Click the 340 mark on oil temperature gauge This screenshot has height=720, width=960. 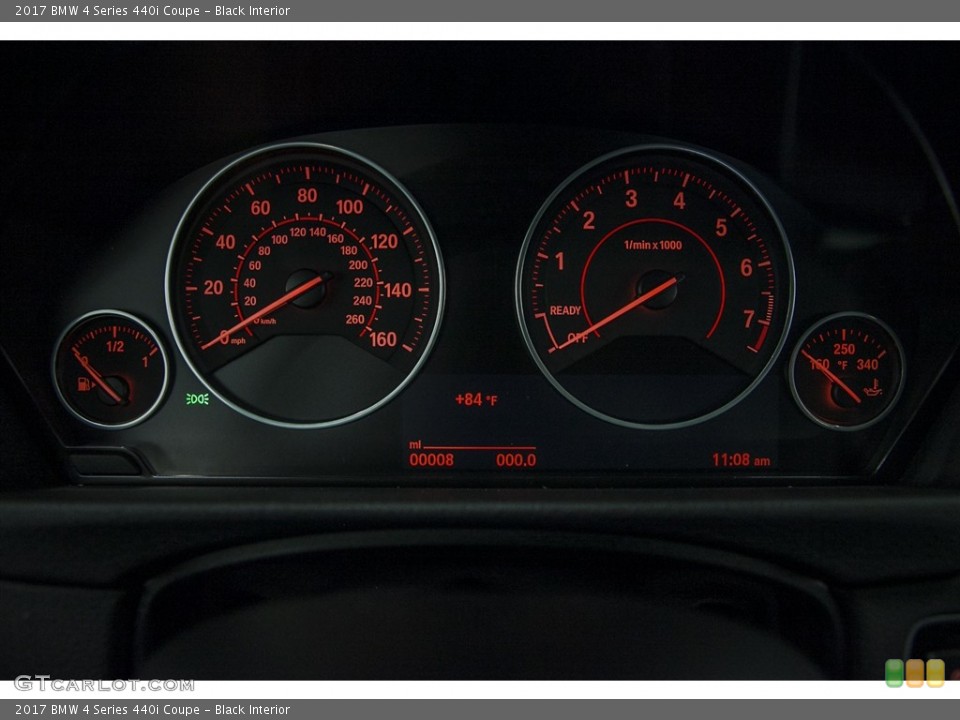coord(867,365)
